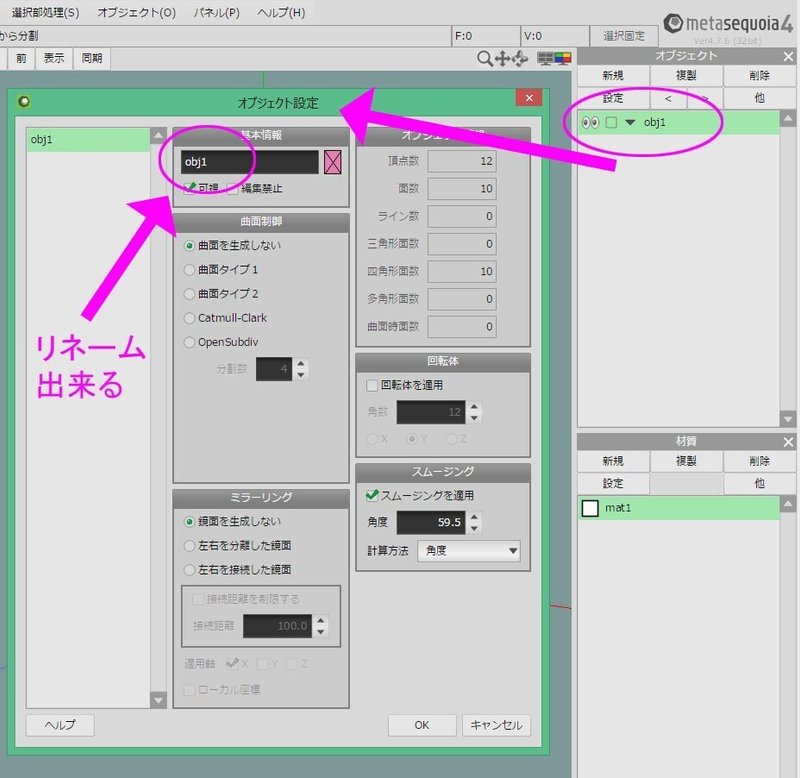This screenshot has width=800, height=778.
Task: Open the 計算方法 dropdown showing 角度
Action: 469,551
